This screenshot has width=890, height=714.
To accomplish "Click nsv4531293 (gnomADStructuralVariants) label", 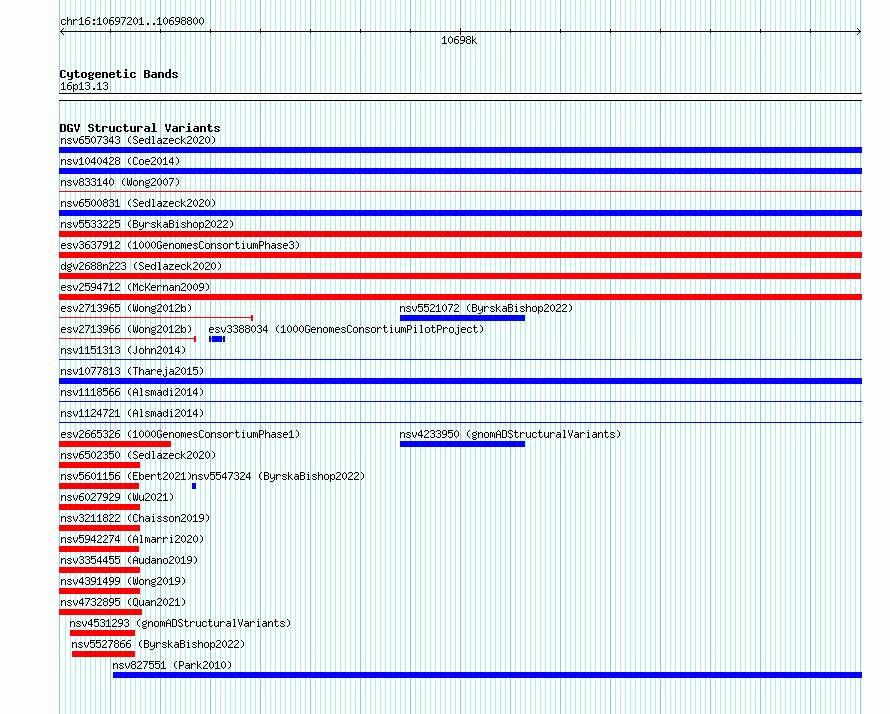I will (x=180, y=623).
